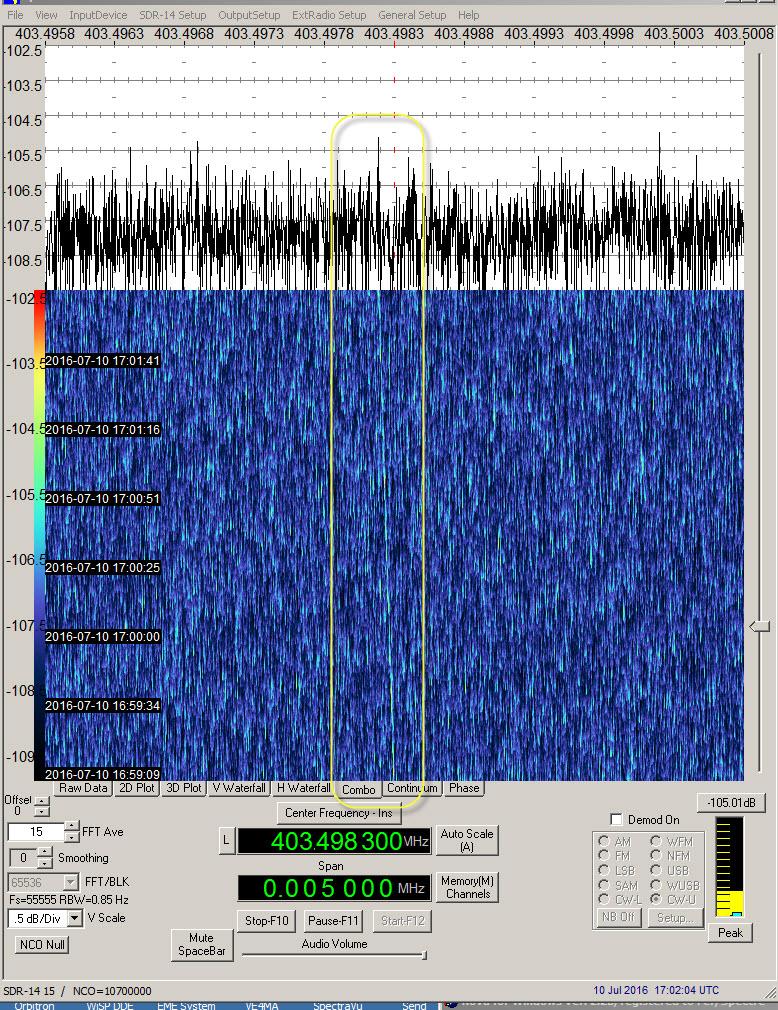Viewport: 778px width, 1010px height.
Task: Click the Orbitron taskbar item
Action: pyautogui.click(x=35, y=1005)
